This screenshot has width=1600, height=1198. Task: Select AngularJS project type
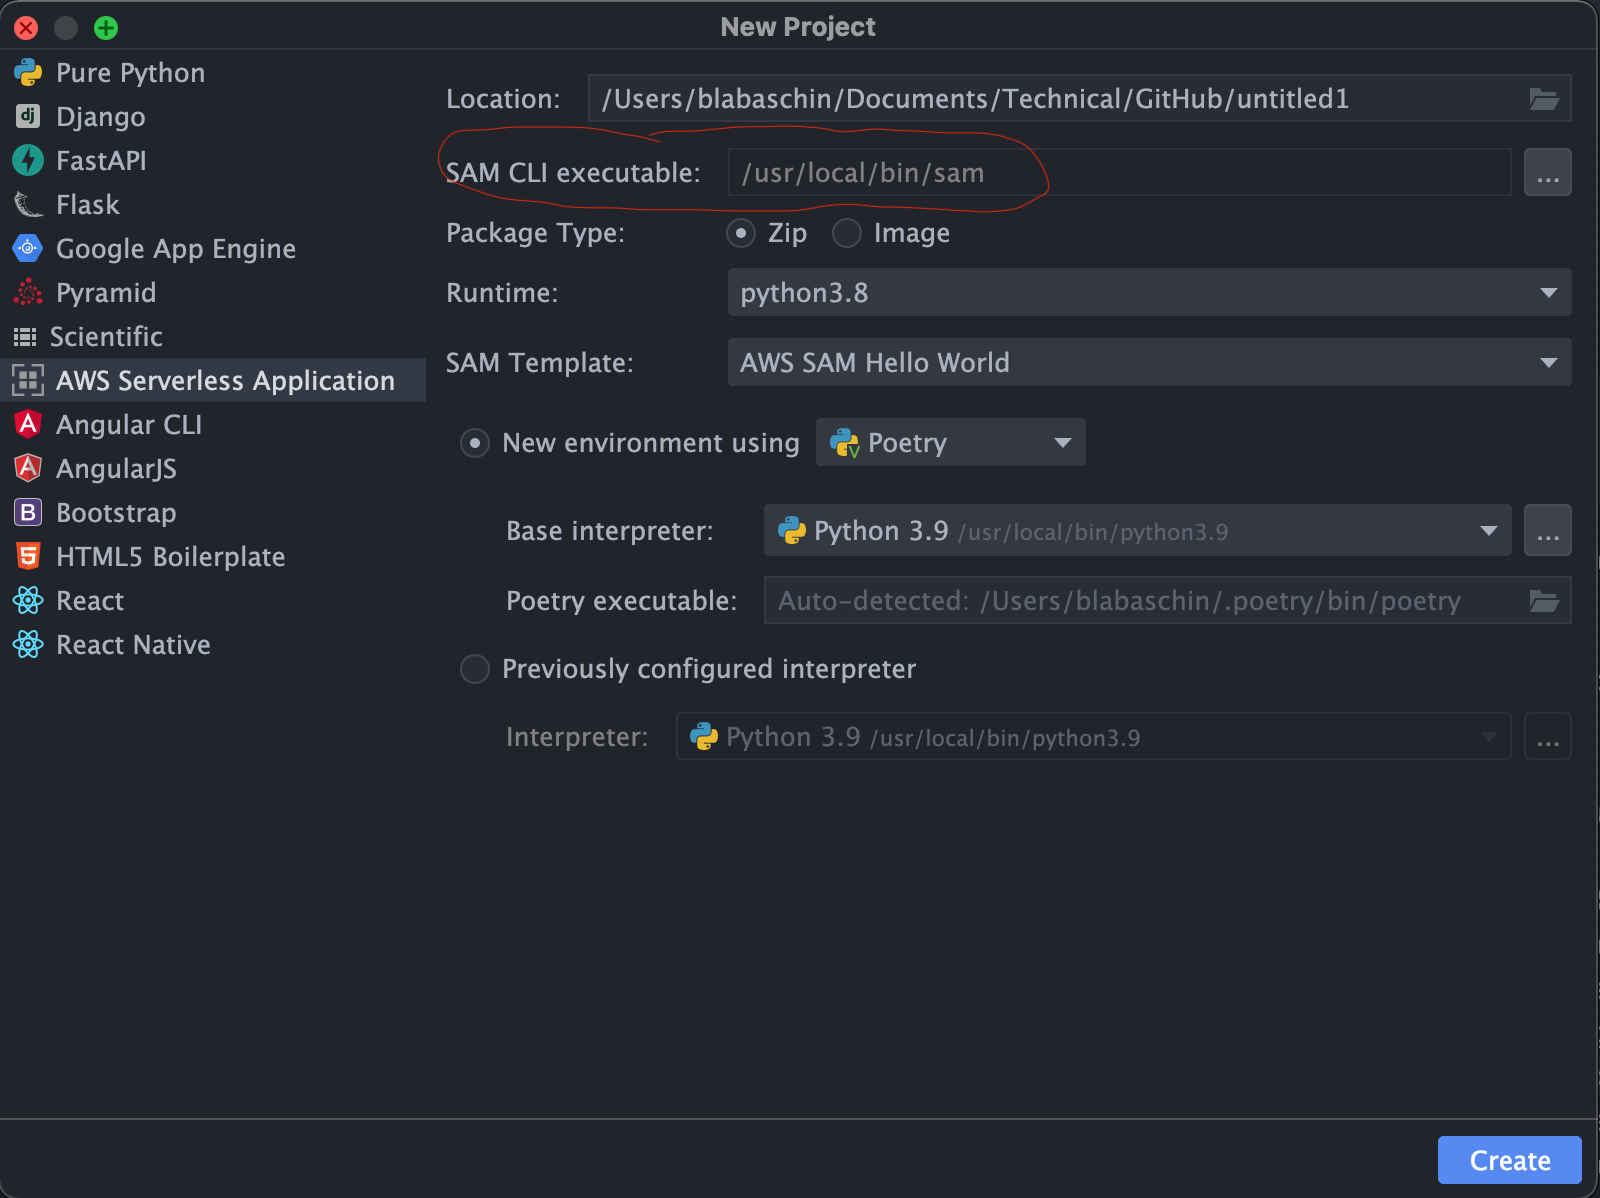213,468
